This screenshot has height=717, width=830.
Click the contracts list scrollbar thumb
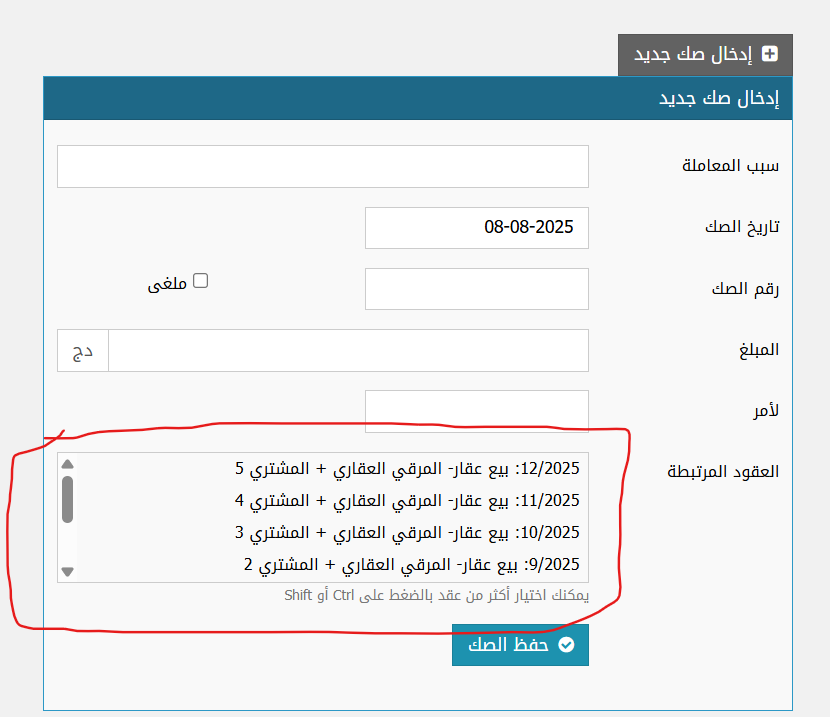68,499
